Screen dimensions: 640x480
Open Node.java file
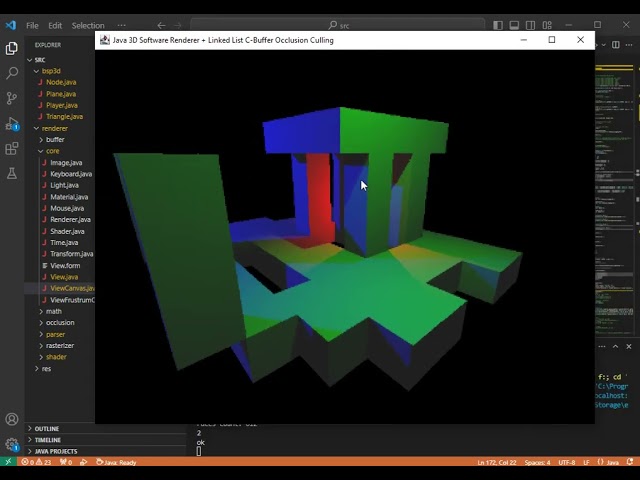pos(59,82)
